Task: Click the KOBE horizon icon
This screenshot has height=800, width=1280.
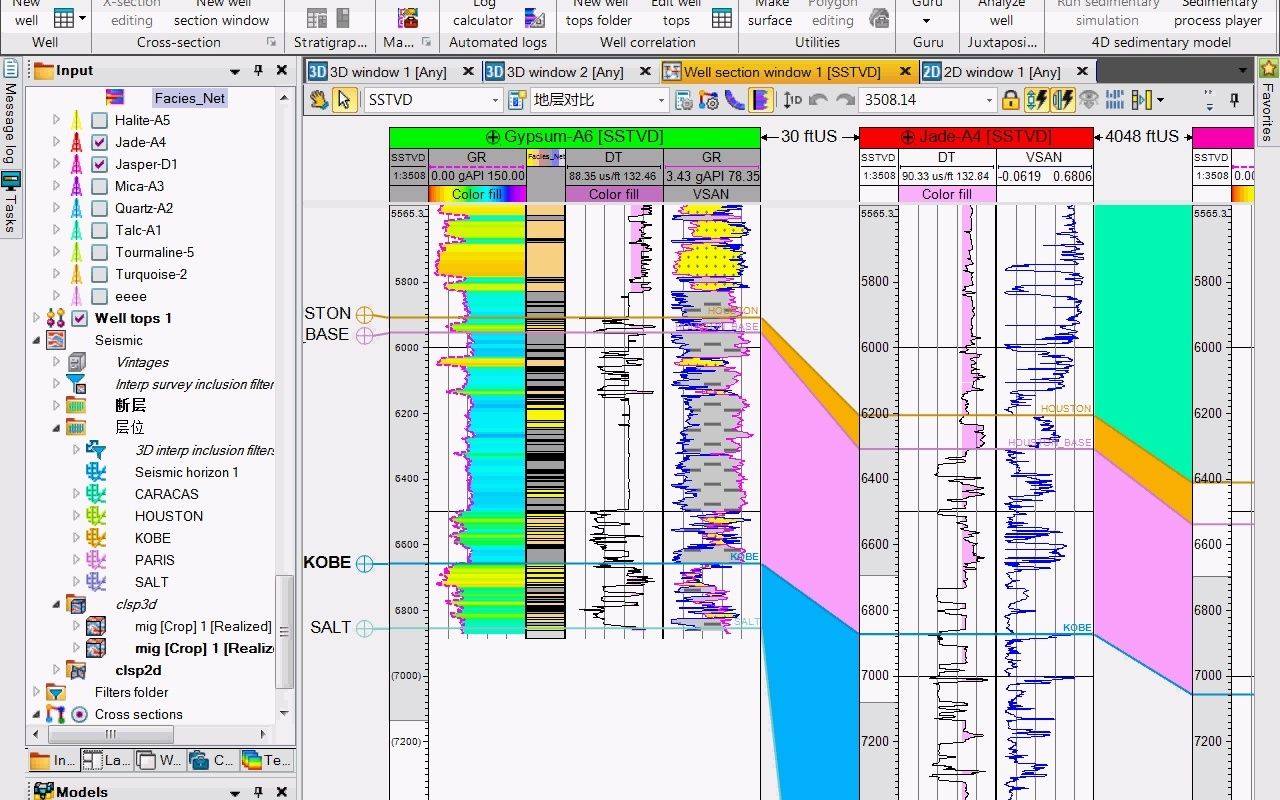Action: [x=96, y=538]
